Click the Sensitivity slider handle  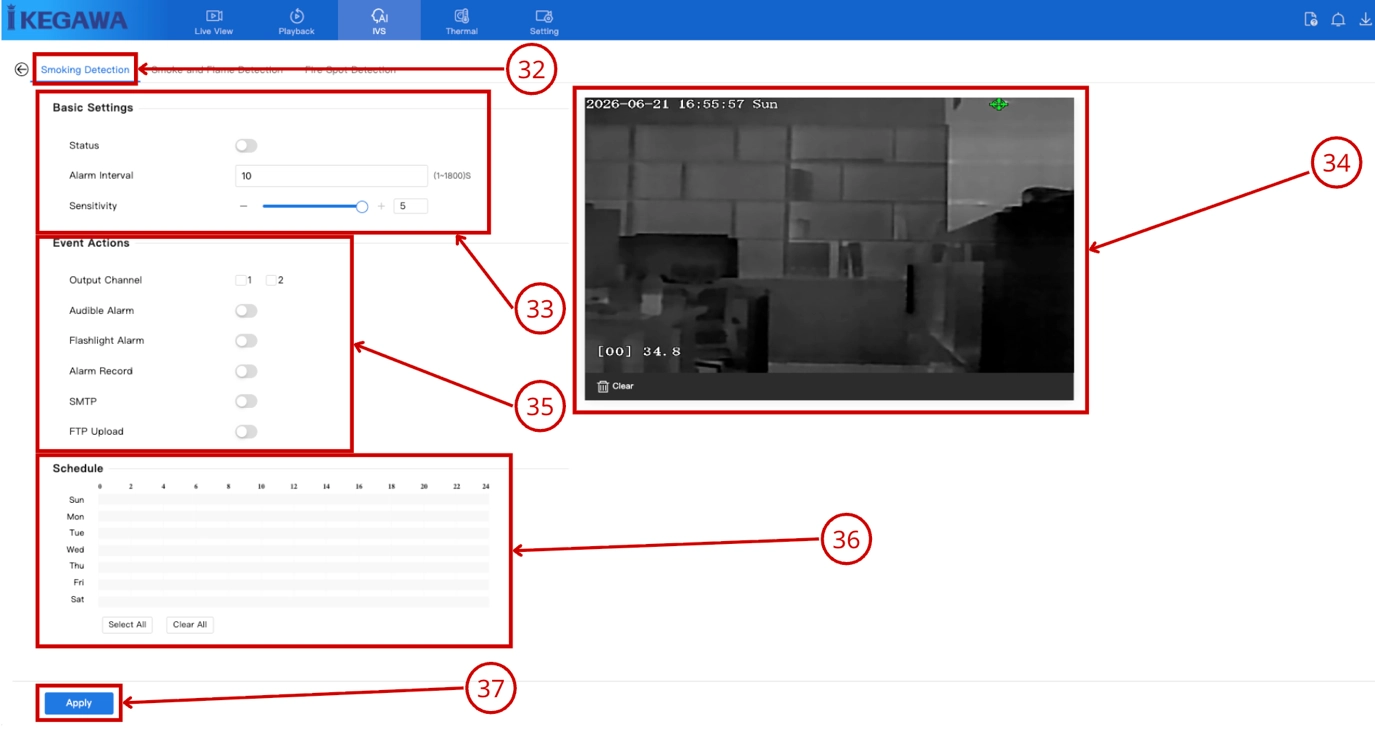[x=362, y=207]
